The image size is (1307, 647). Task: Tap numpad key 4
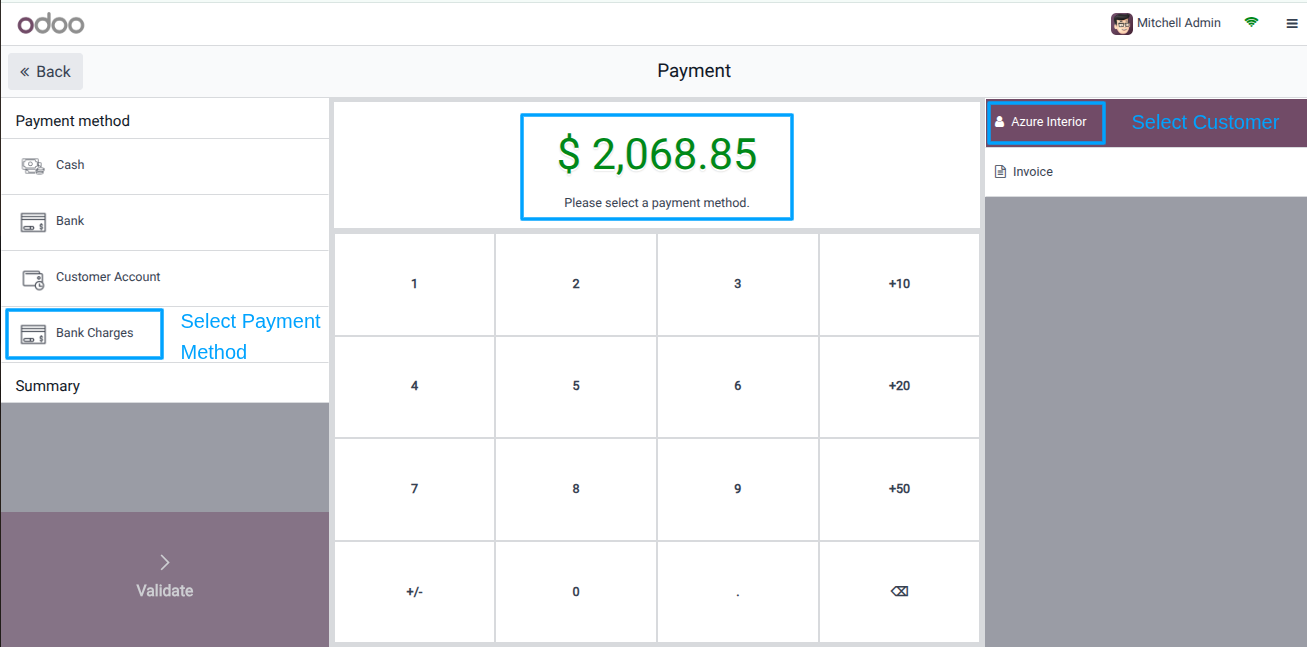click(x=414, y=386)
